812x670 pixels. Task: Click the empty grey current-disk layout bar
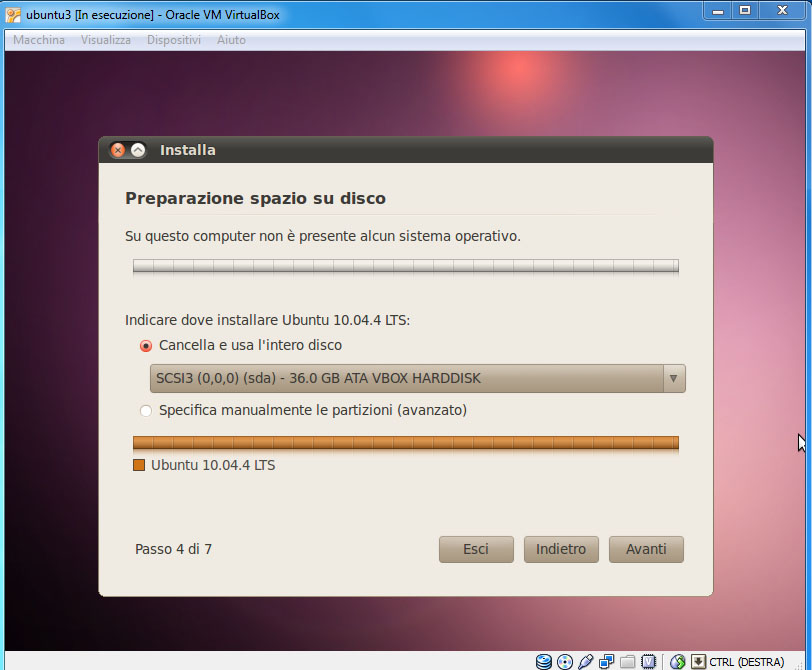pos(405,266)
